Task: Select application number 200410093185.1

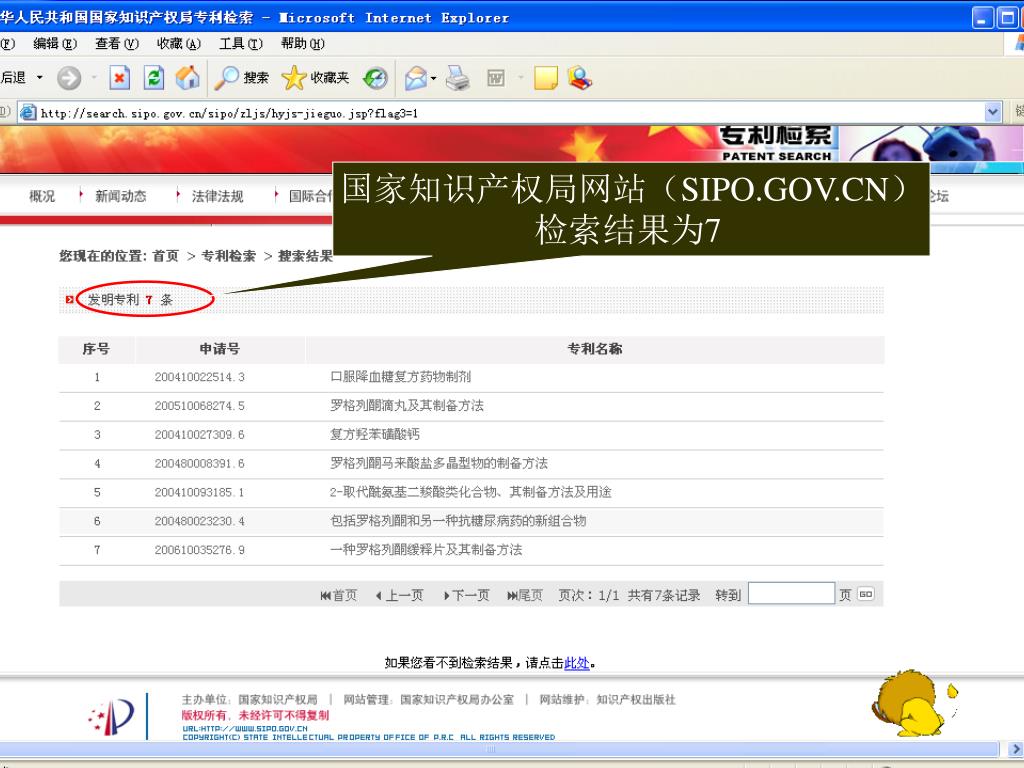Action: pos(200,492)
